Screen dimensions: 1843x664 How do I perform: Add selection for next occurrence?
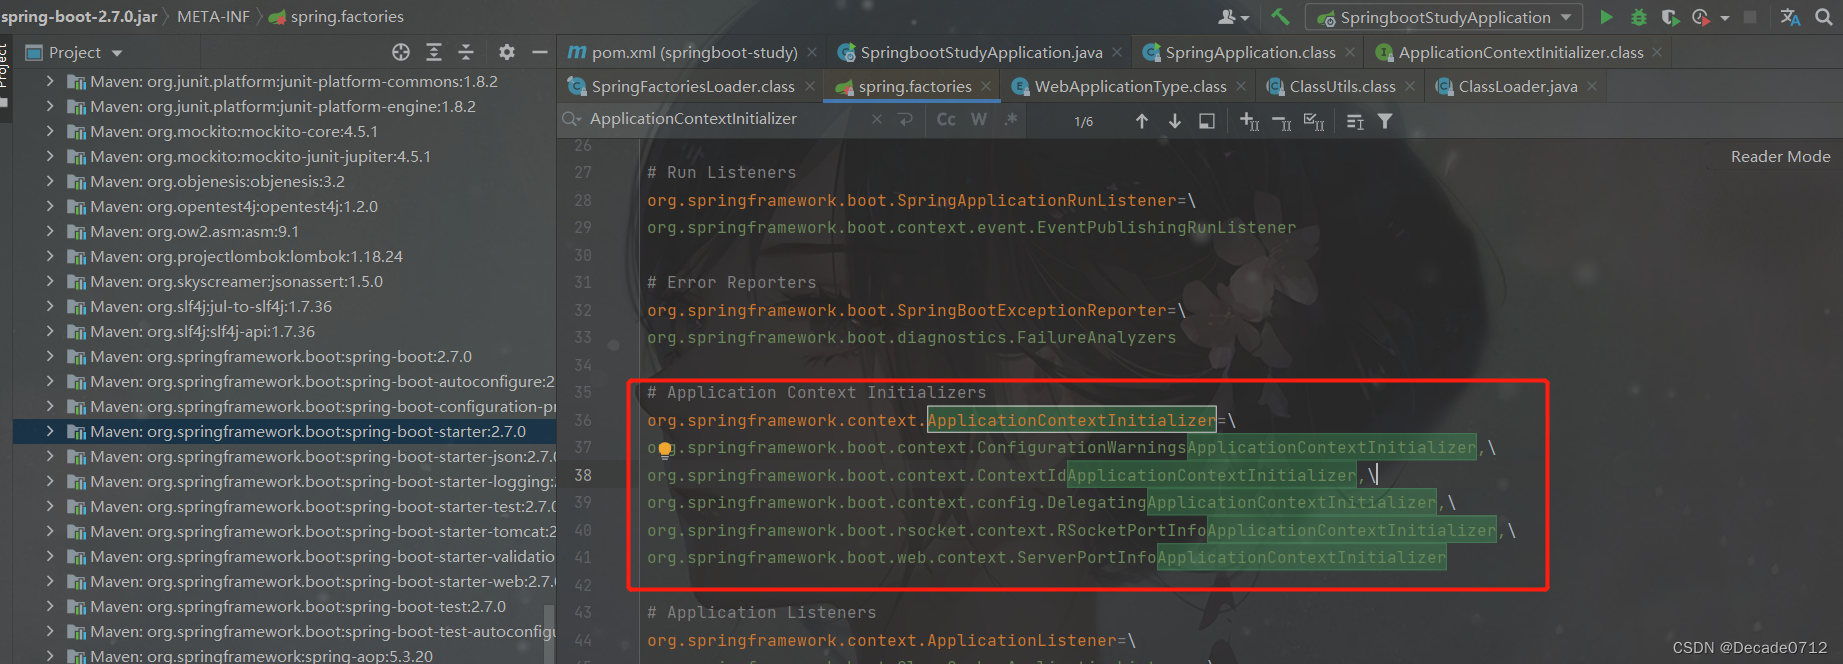[x=1249, y=121]
